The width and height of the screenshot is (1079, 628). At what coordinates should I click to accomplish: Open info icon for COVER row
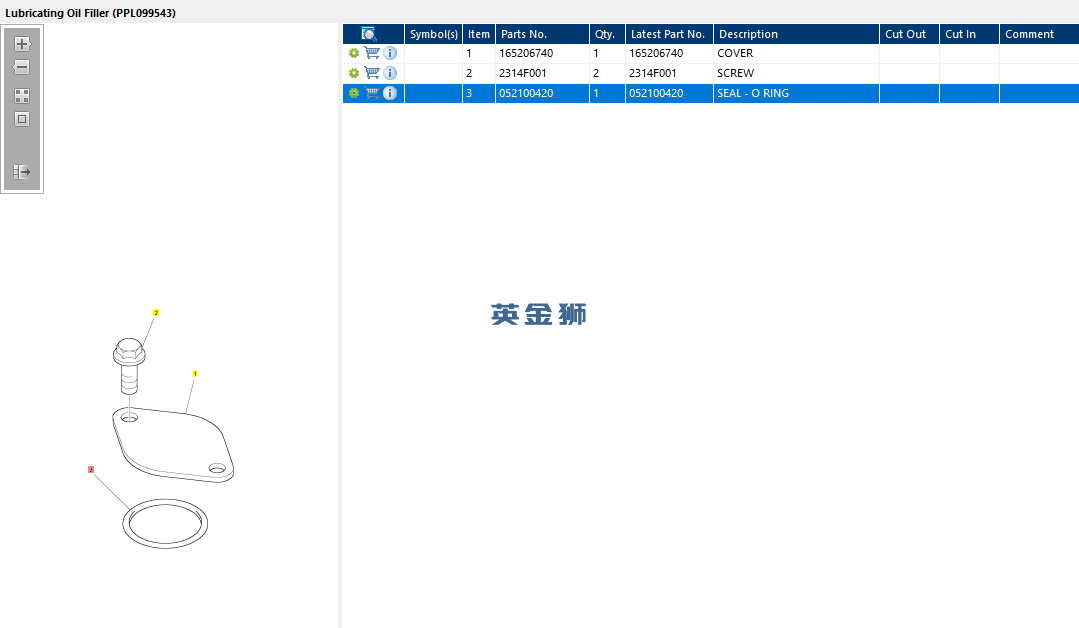(x=390, y=53)
